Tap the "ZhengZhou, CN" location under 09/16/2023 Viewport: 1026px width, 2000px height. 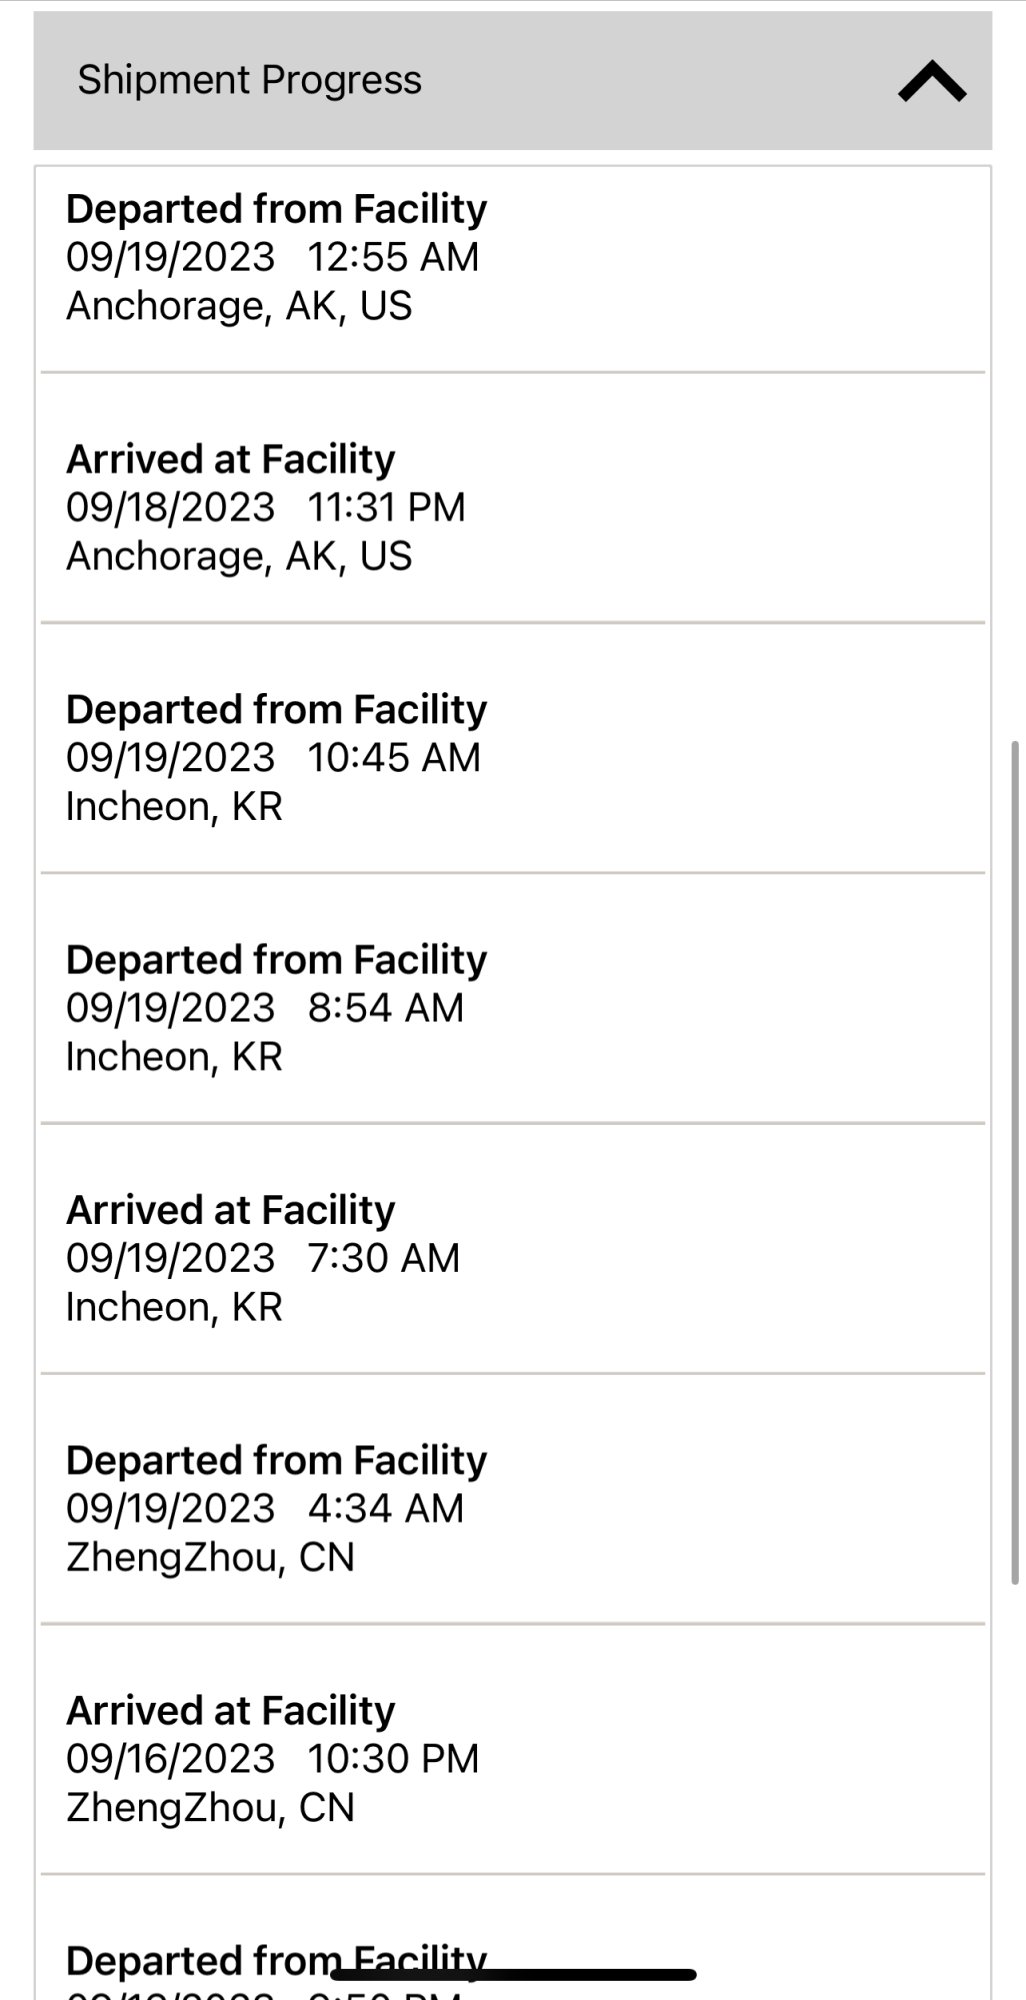(210, 1807)
